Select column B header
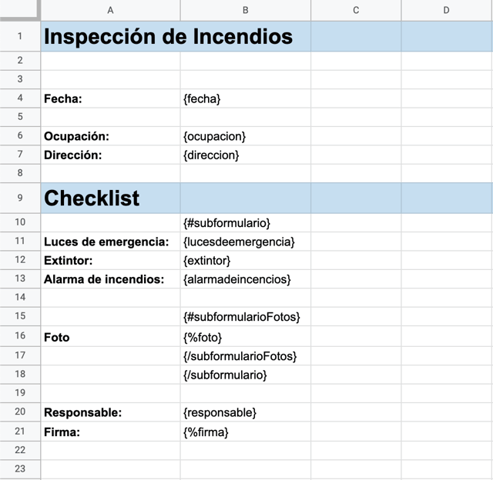493x480 pixels. 245,10
